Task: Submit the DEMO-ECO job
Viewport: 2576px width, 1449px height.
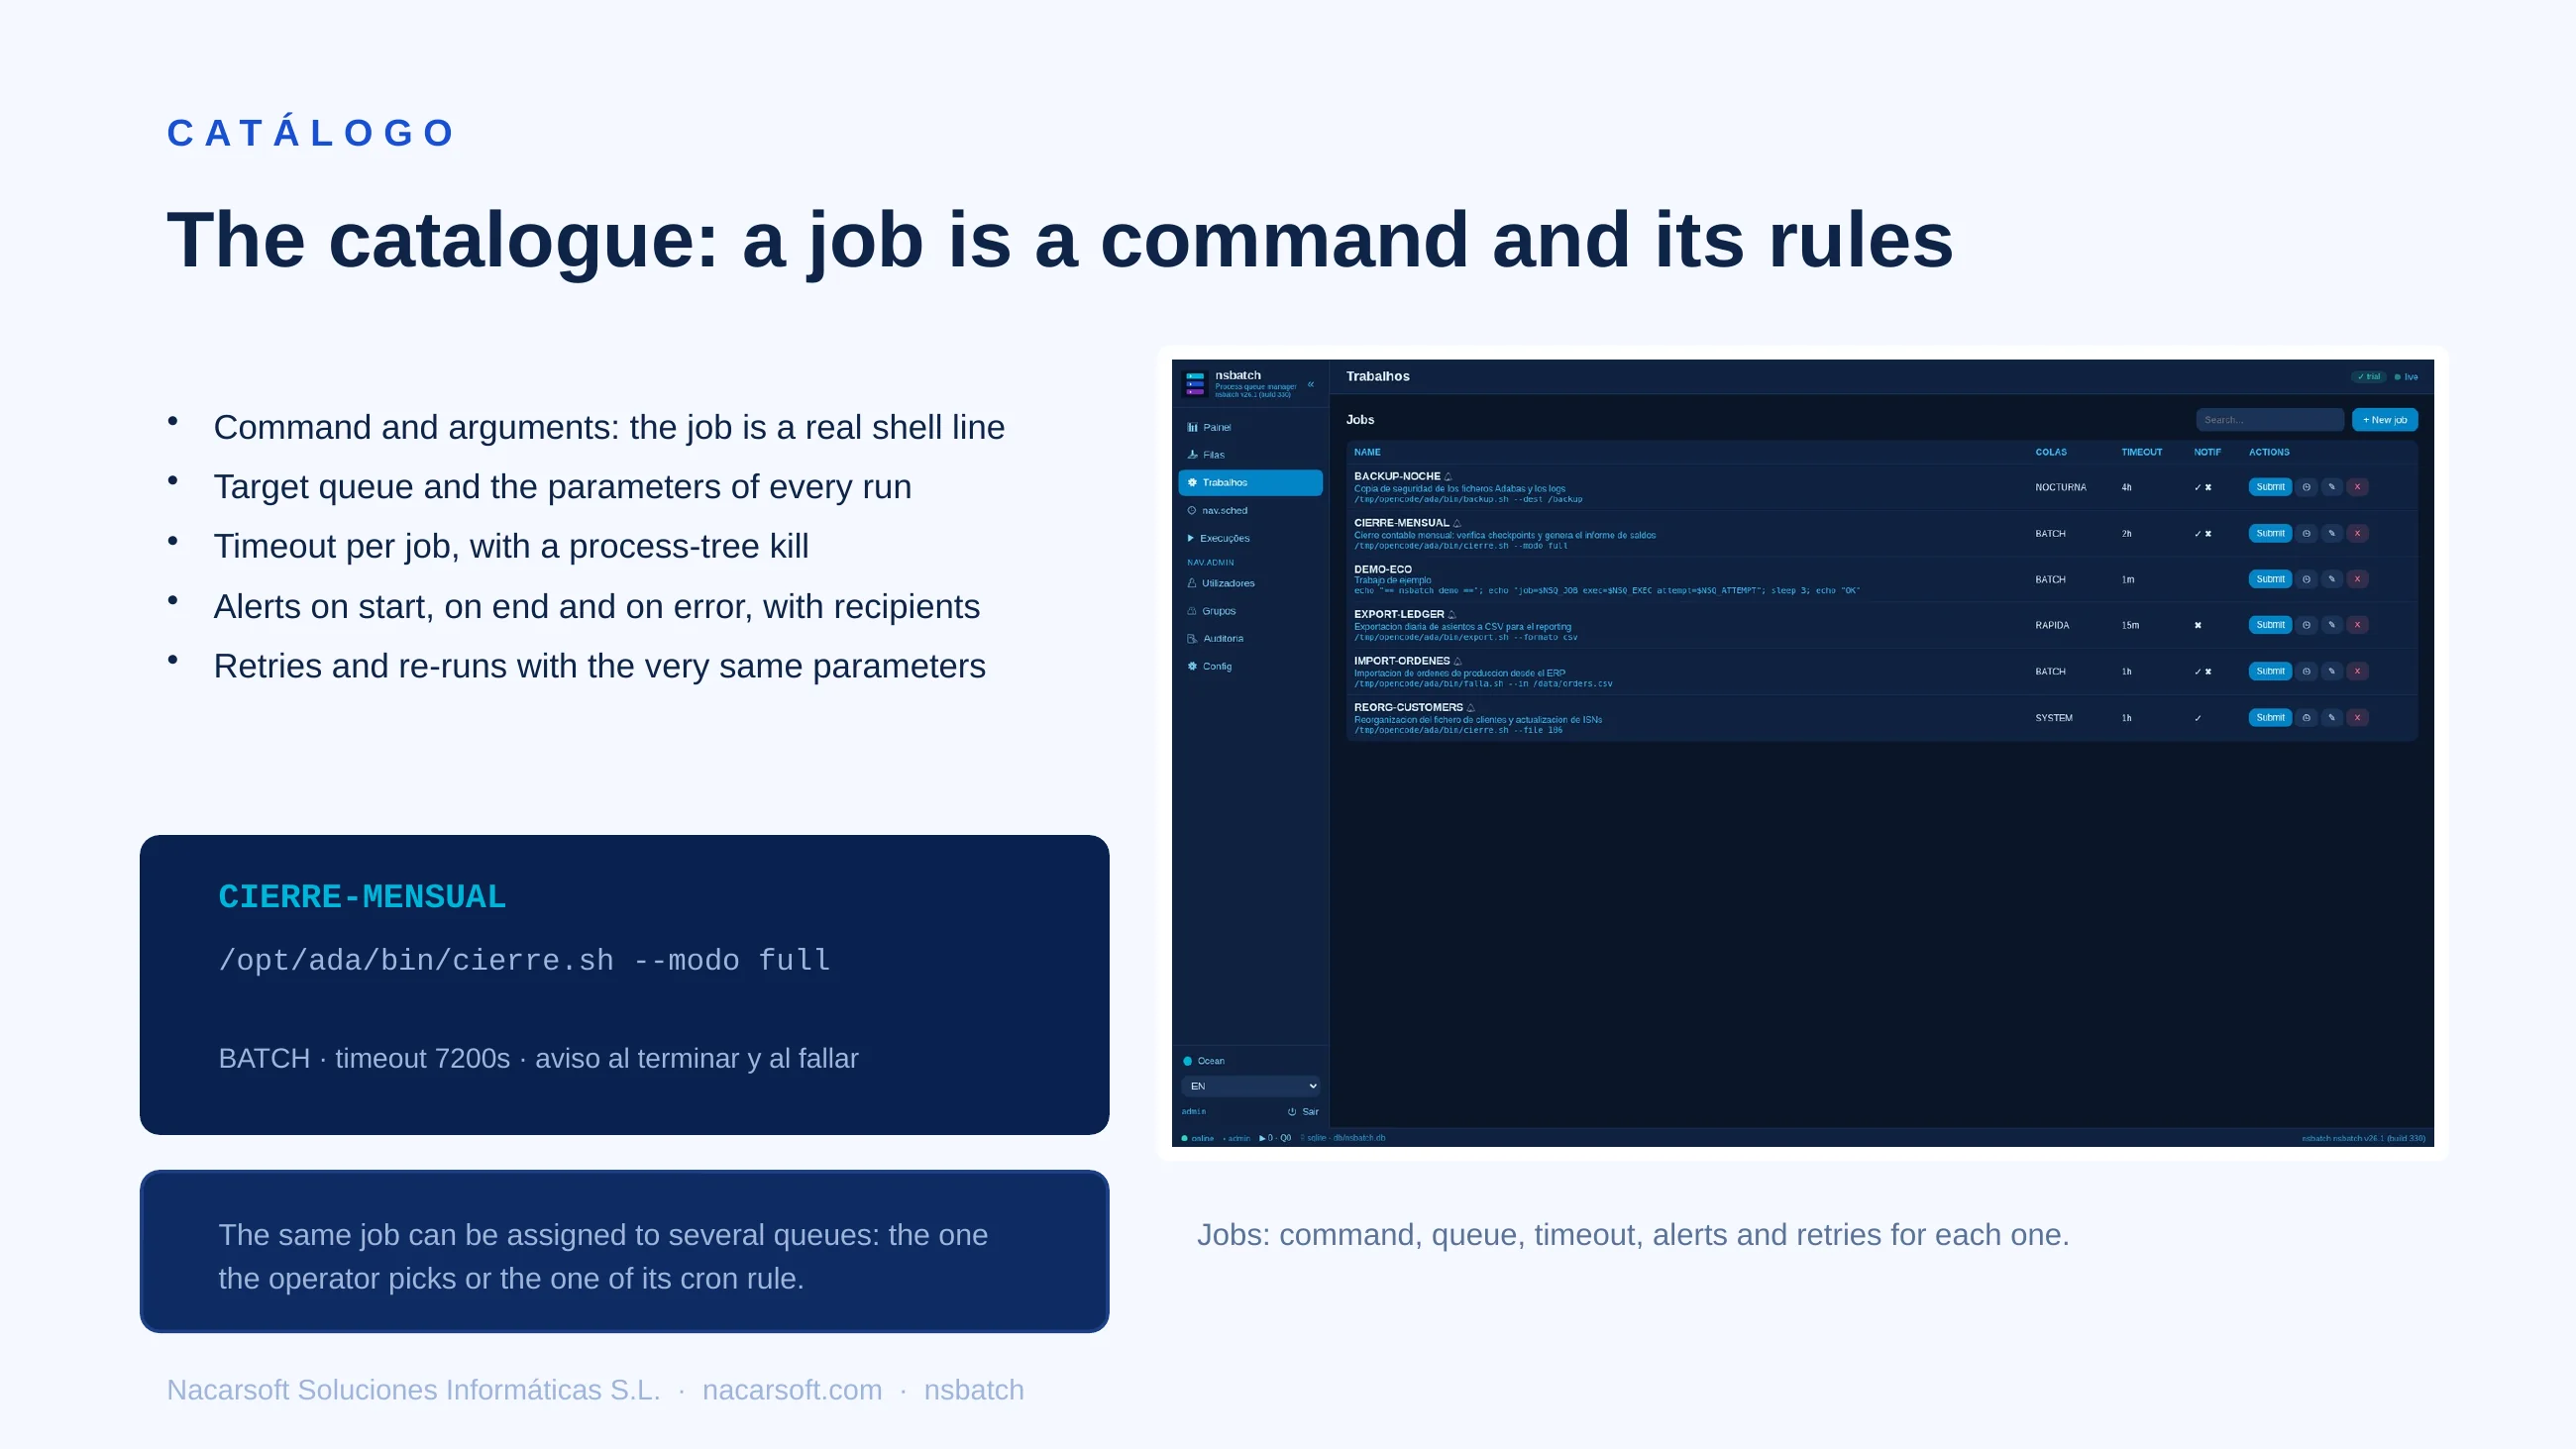Action: [x=2269, y=579]
